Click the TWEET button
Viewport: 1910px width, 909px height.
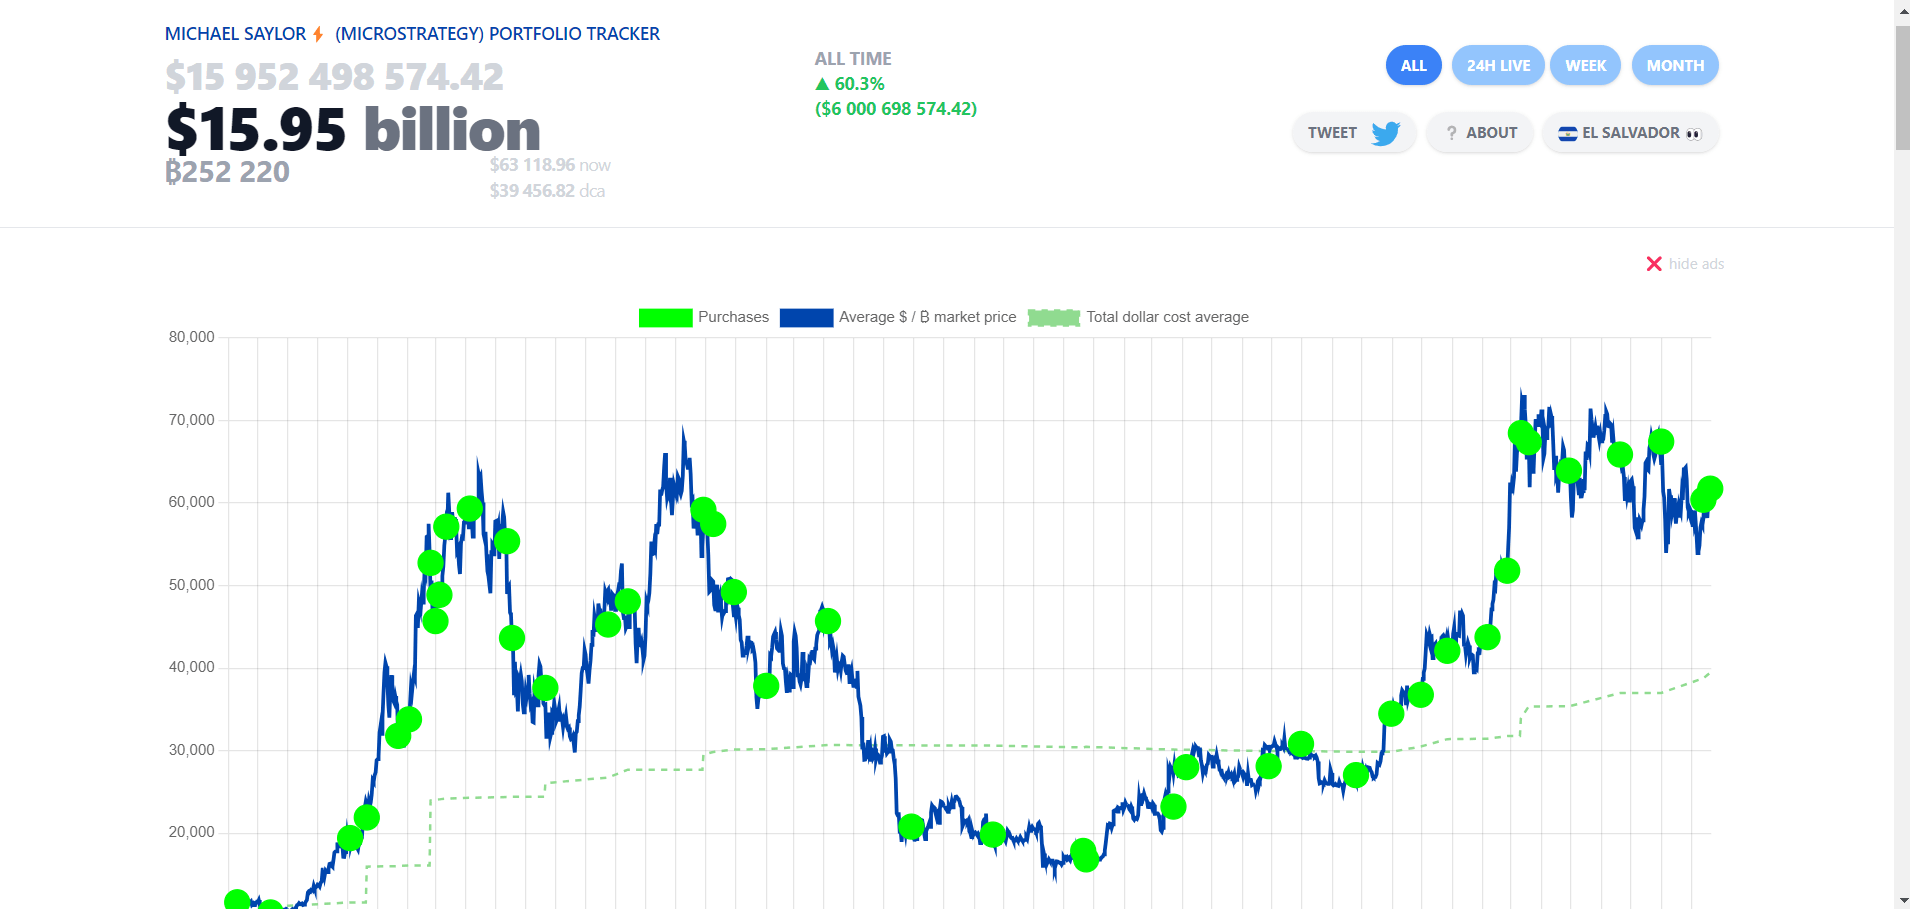pyautogui.click(x=1354, y=133)
